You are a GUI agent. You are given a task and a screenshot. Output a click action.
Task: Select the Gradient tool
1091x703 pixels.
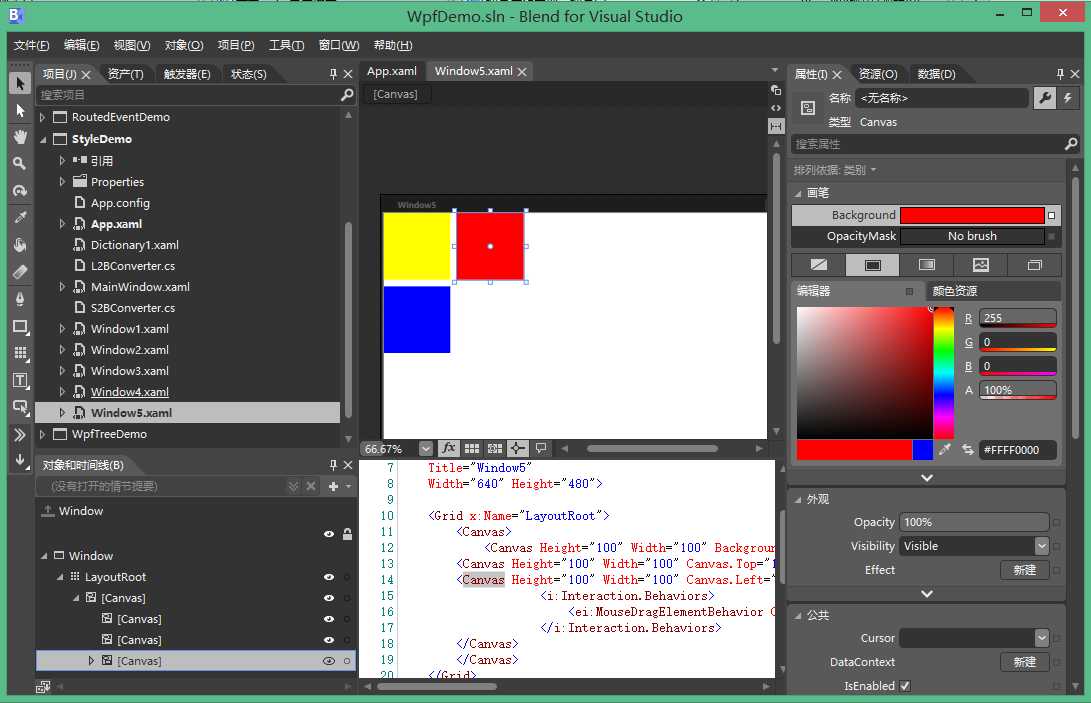pos(20,272)
